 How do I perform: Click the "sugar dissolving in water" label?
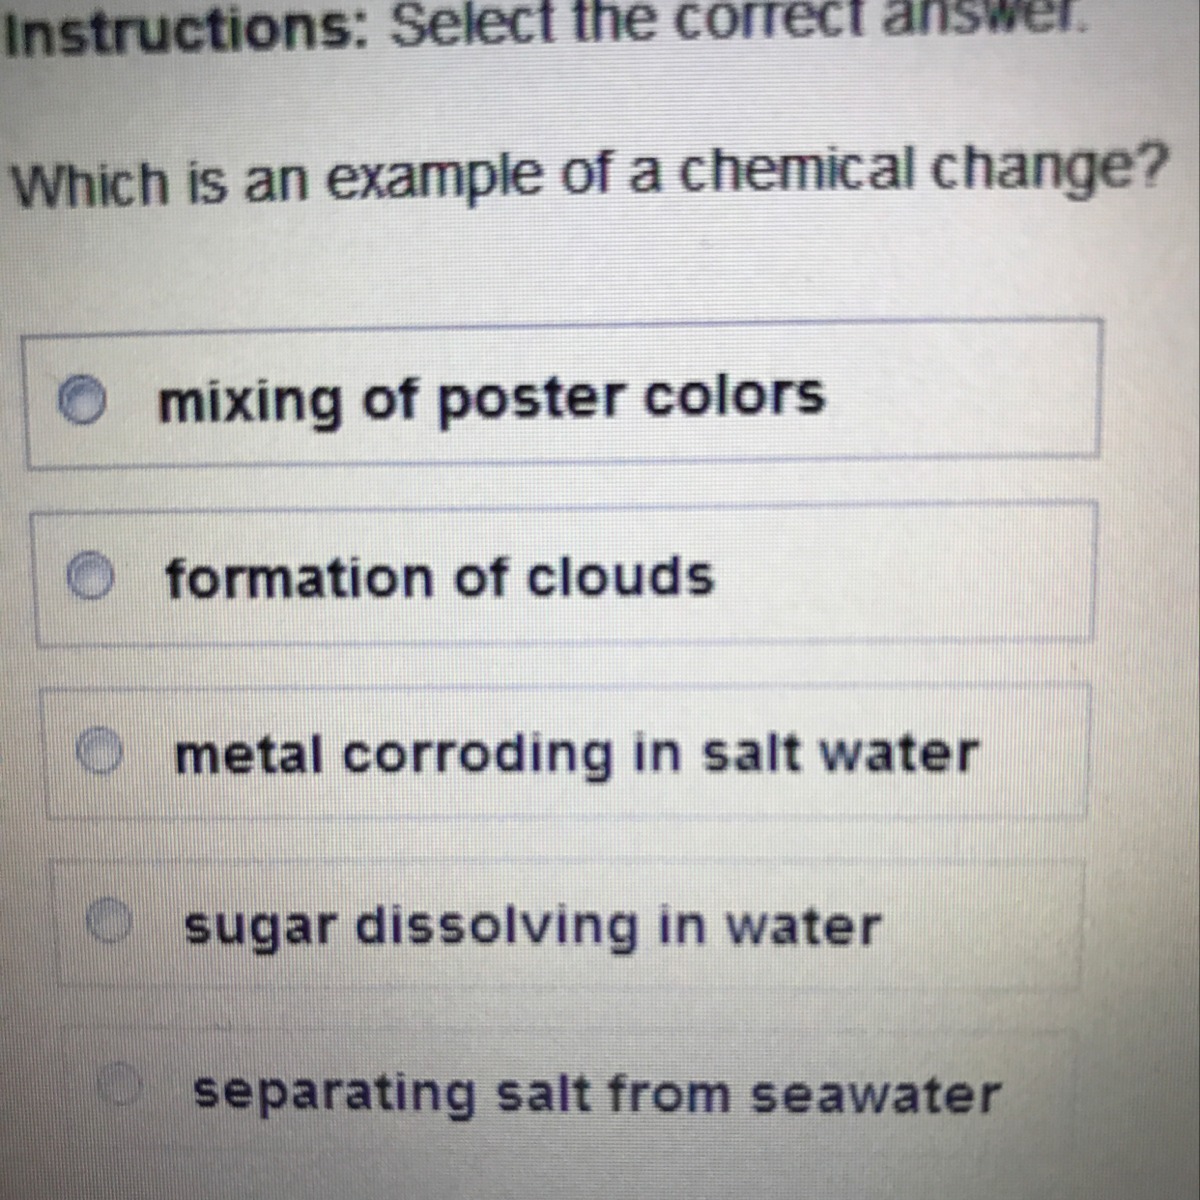coord(532,926)
